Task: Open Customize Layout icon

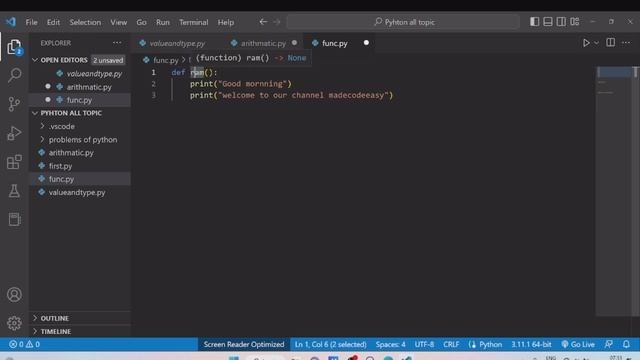Action: [x=575, y=22]
